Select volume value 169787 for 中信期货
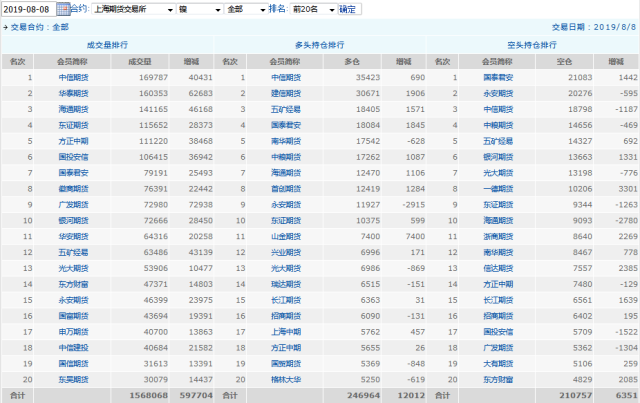 pos(153,78)
